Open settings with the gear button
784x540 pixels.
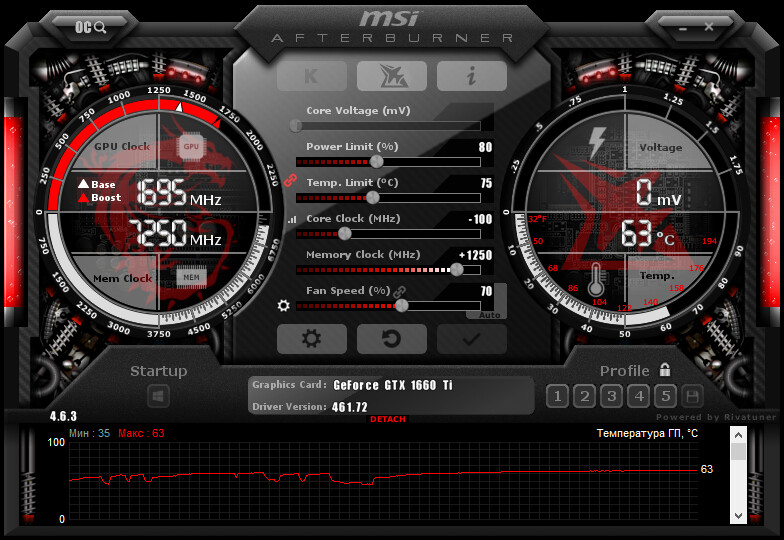312,339
